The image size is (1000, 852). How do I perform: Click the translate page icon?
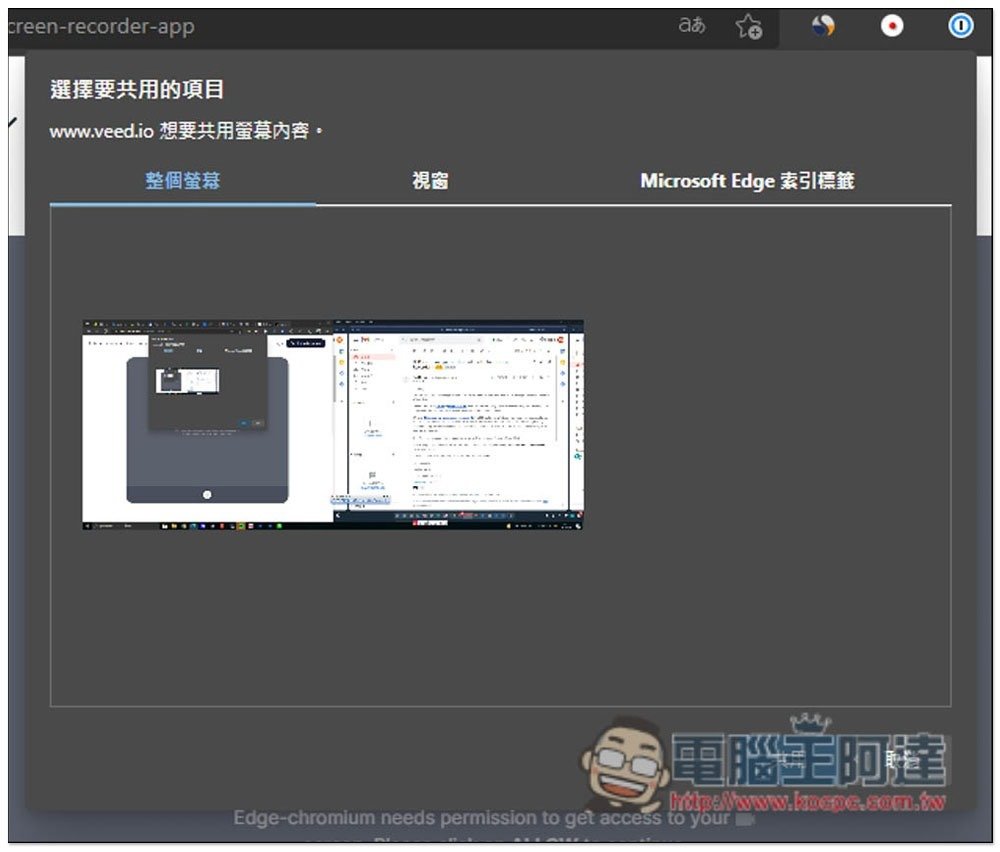tap(692, 26)
